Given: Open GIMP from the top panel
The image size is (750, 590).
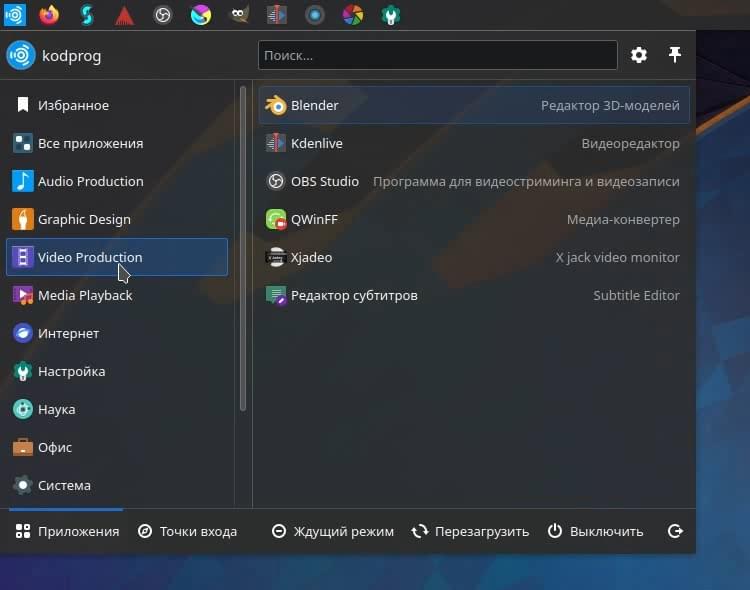Looking at the screenshot, I should coord(239,15).
